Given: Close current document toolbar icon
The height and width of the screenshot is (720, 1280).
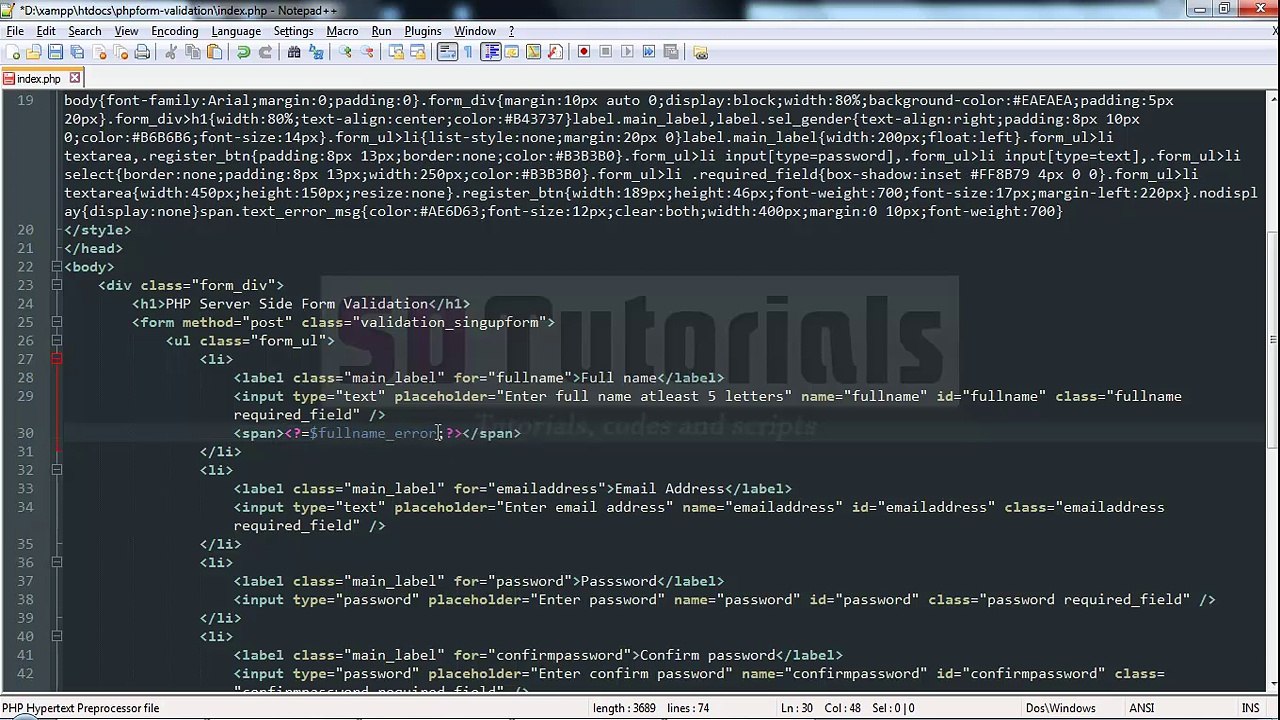Looking at the screenshot, I should point(99,52).
